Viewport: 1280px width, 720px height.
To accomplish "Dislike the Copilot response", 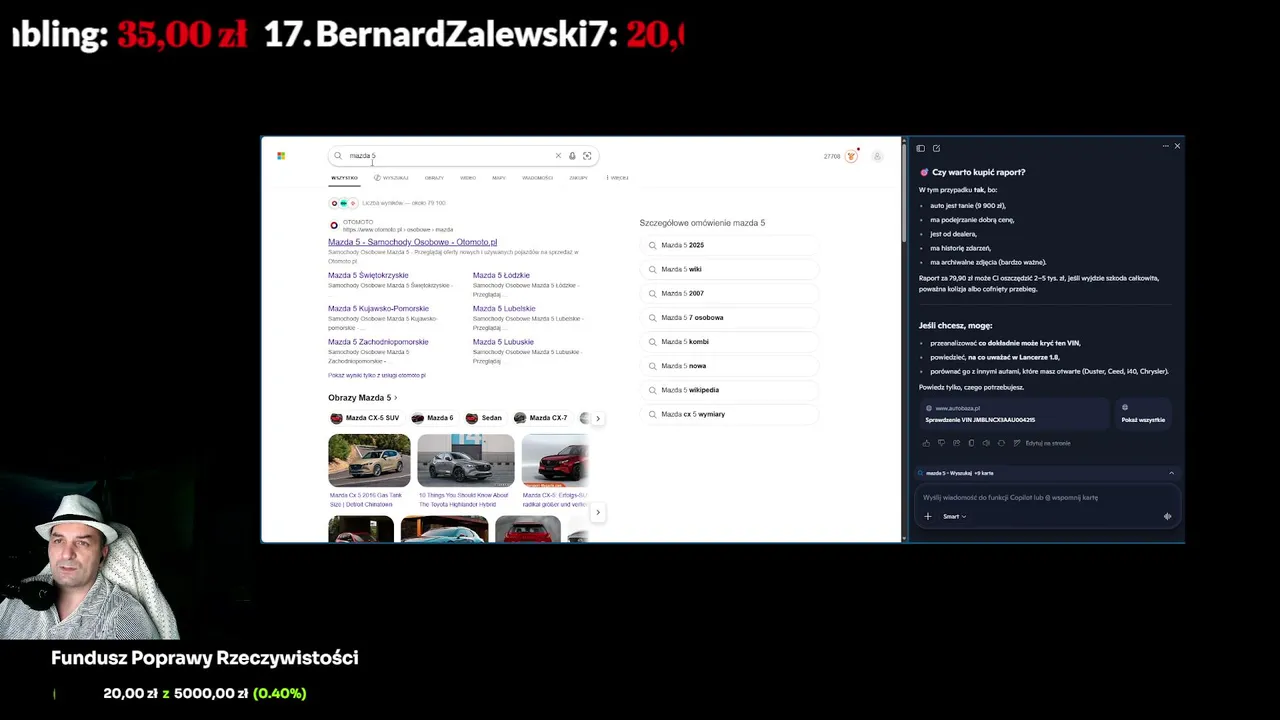I will [941, 443].
